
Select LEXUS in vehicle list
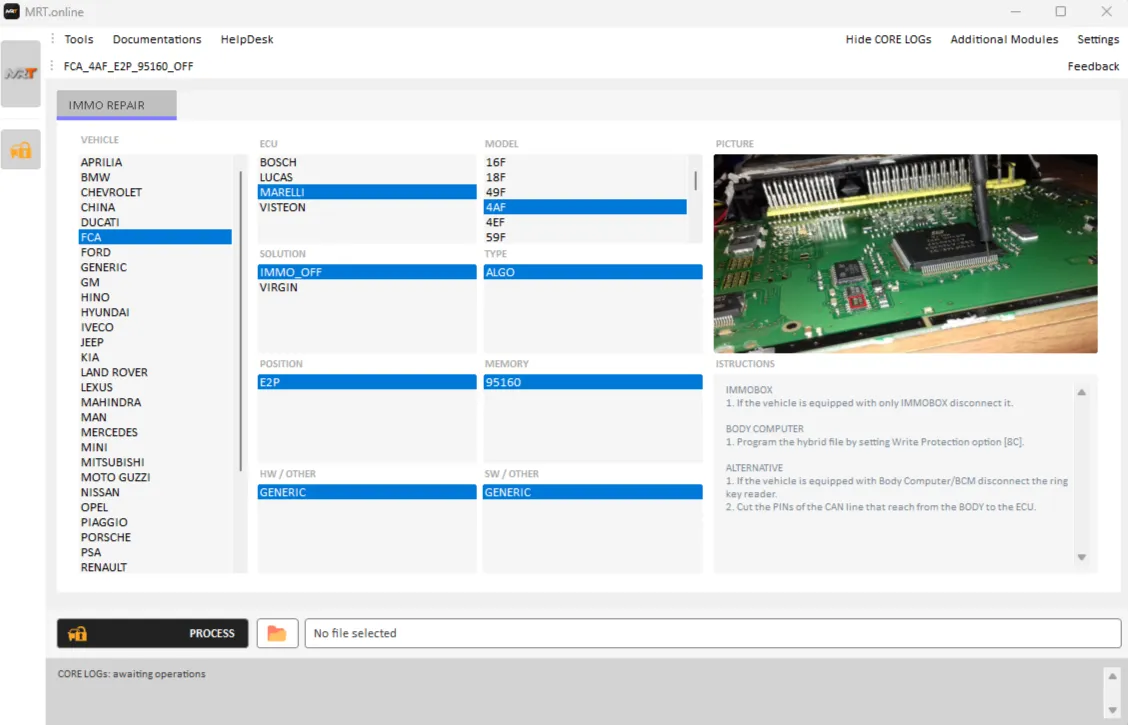pos(155,388)
